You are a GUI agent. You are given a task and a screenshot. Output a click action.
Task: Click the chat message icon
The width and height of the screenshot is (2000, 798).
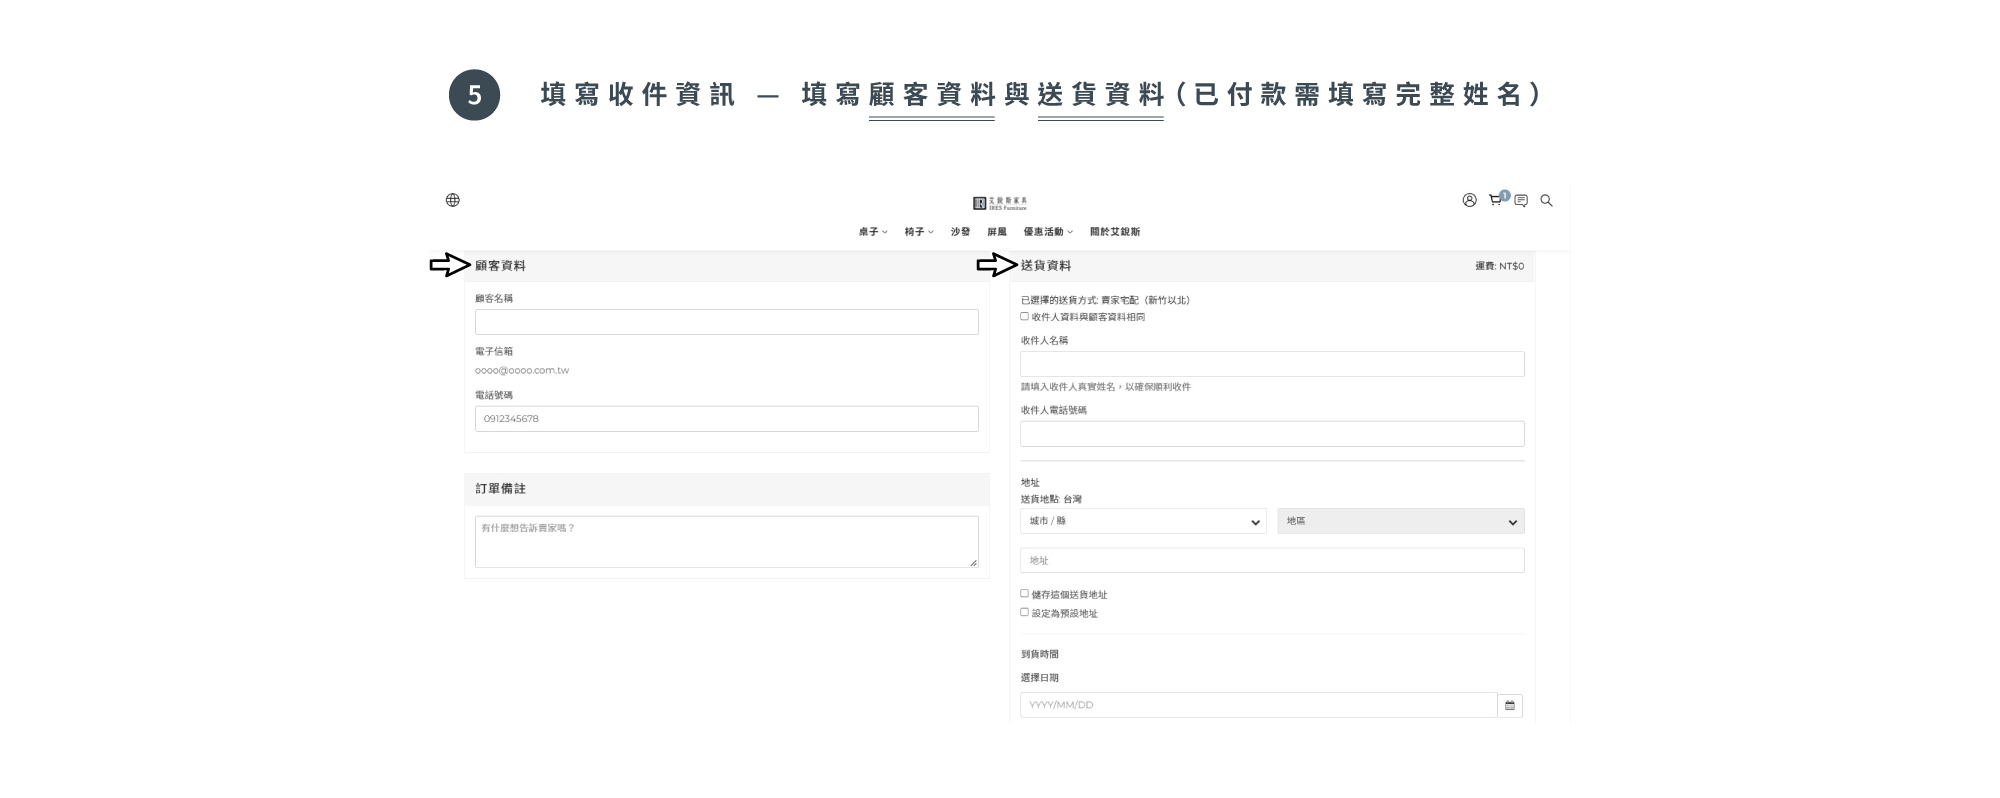pos(1521,201)
